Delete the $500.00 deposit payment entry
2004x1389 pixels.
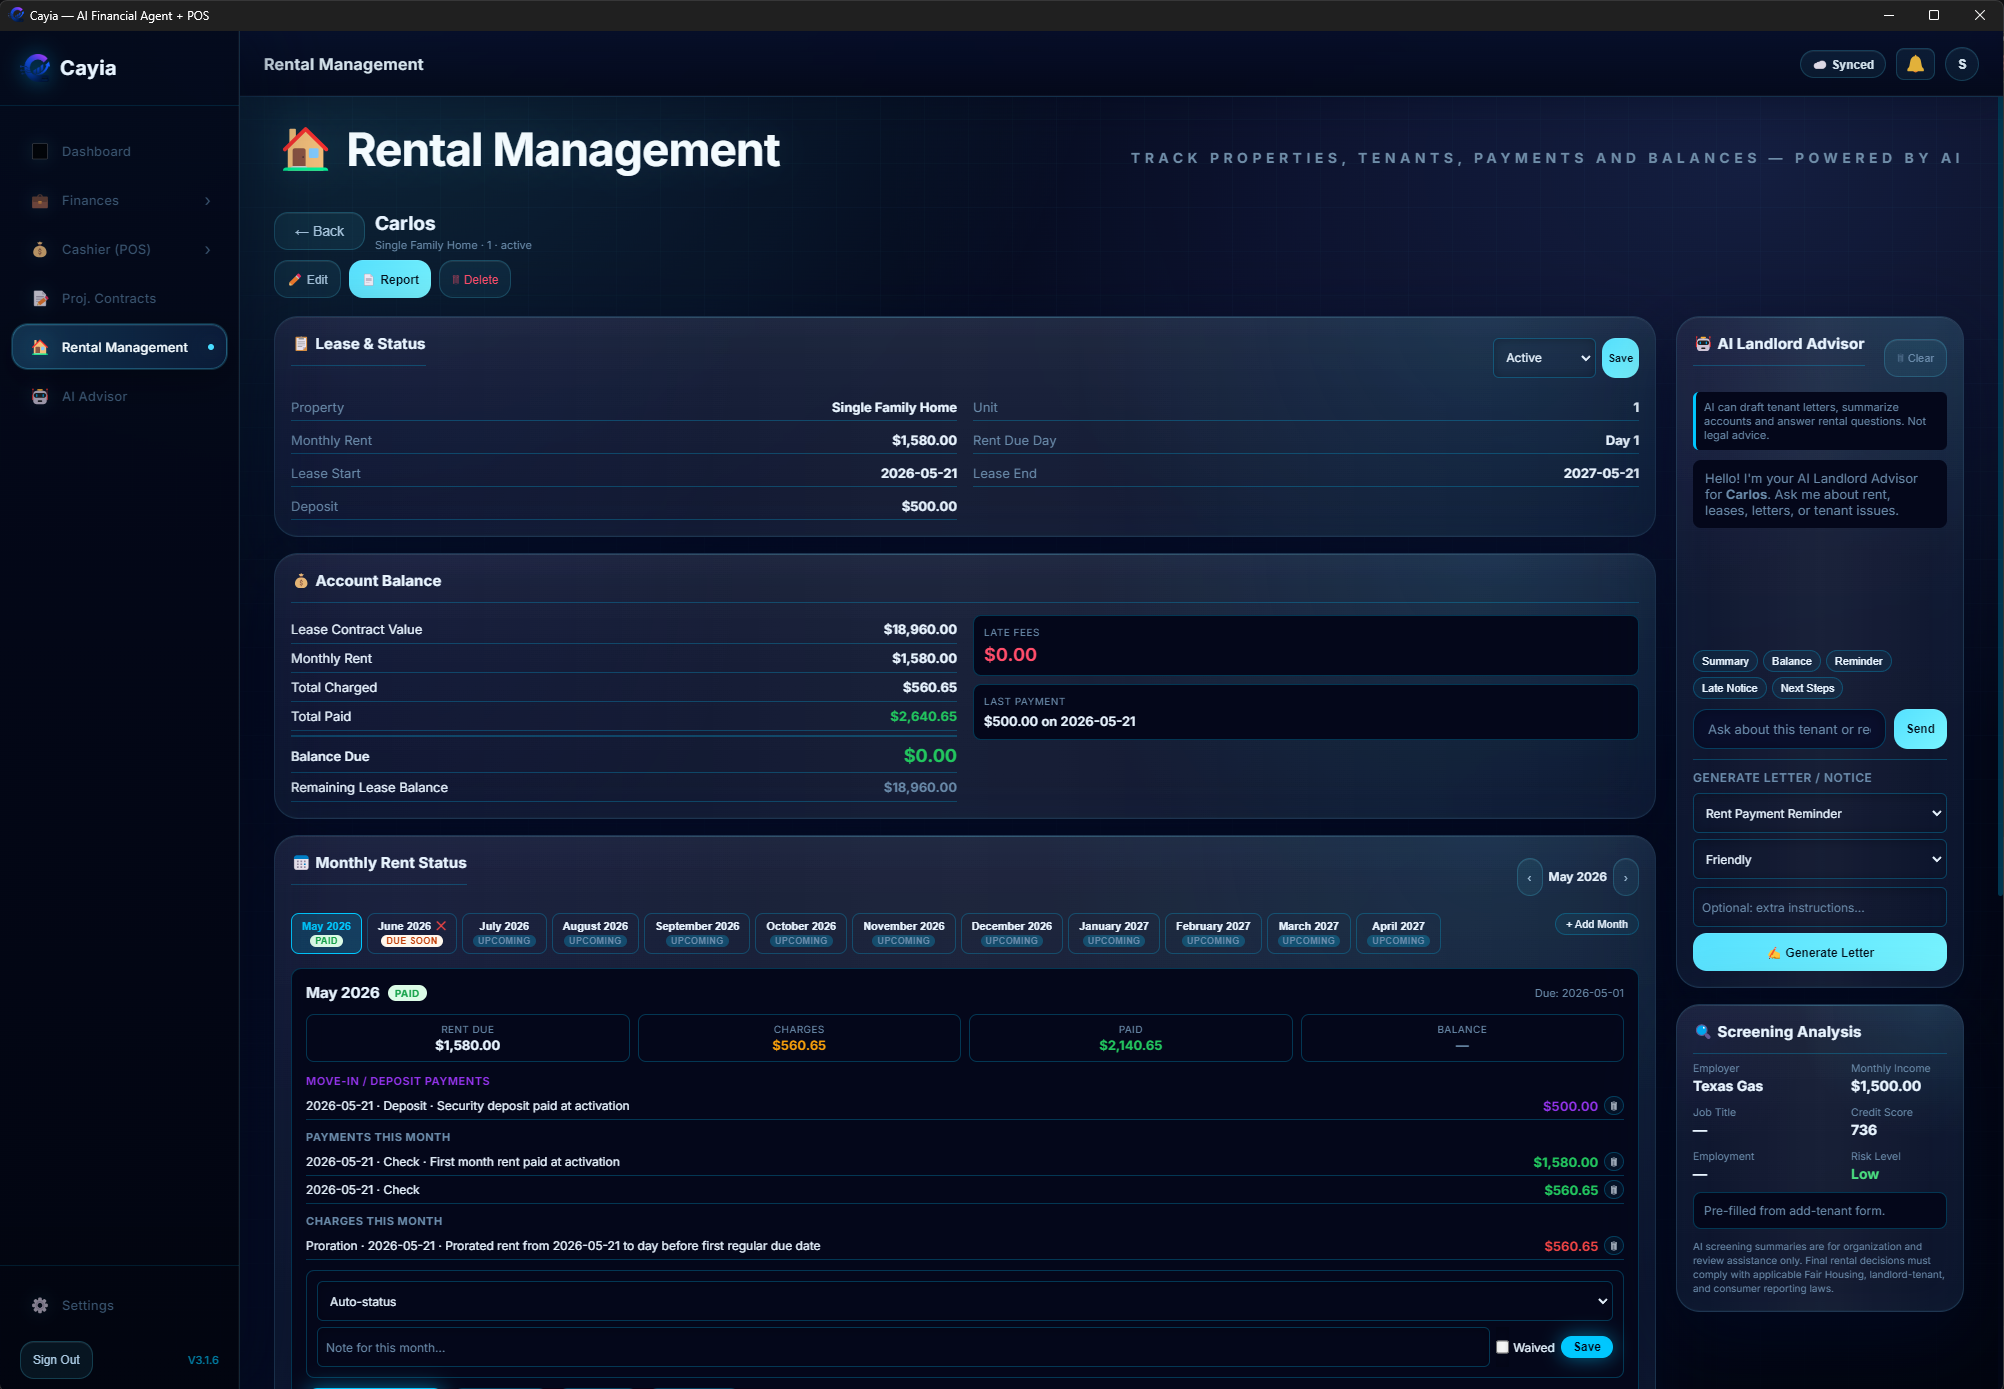[1613, 1106]
